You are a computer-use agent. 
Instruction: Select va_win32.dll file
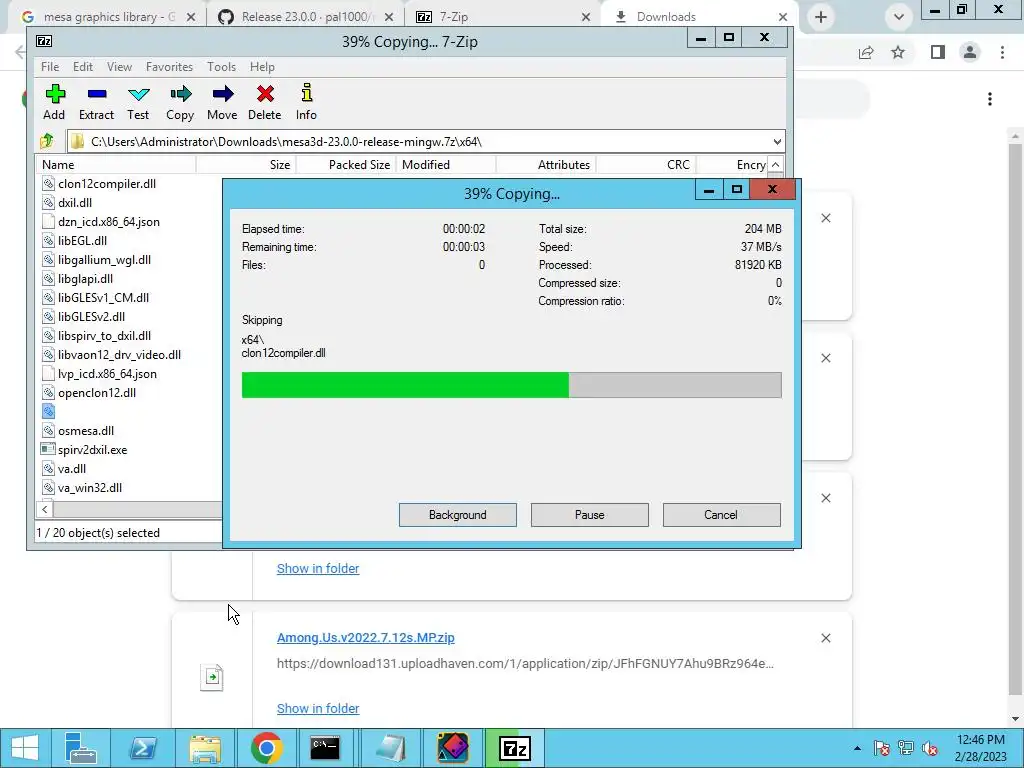click(x=89, y=487)
